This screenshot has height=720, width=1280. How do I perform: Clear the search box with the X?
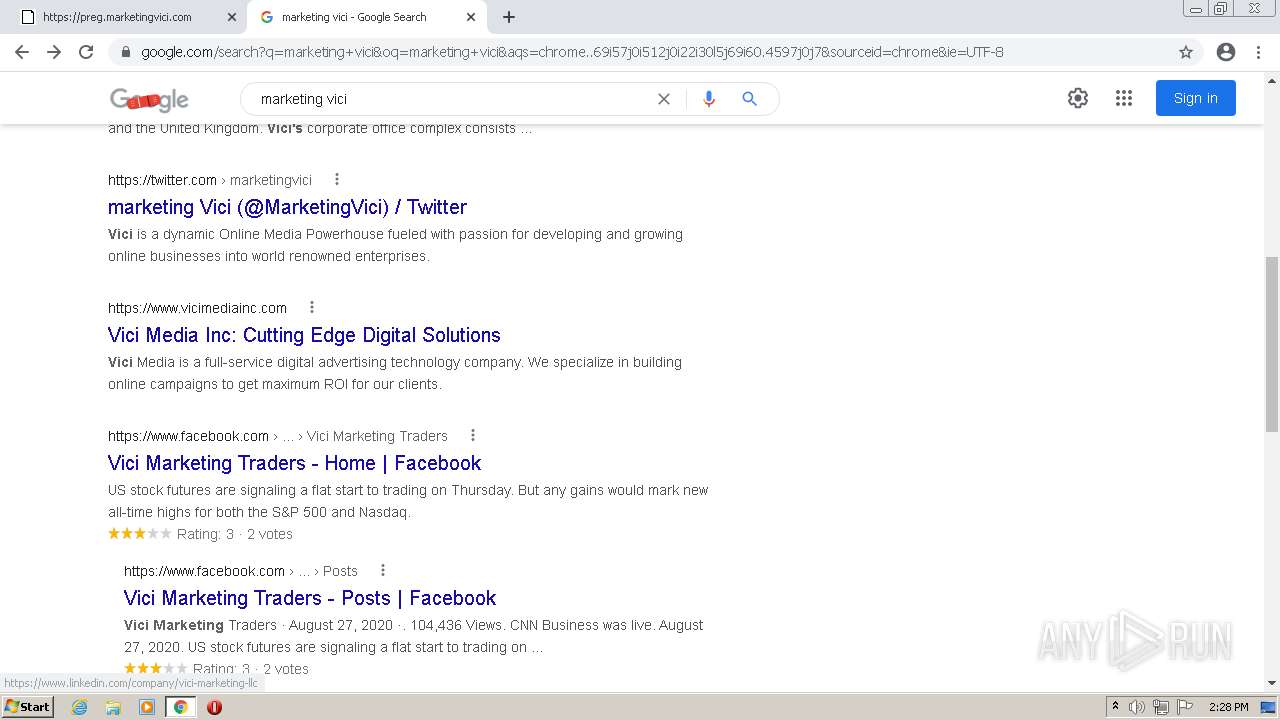pyautogui.click(x=663, y=99)
